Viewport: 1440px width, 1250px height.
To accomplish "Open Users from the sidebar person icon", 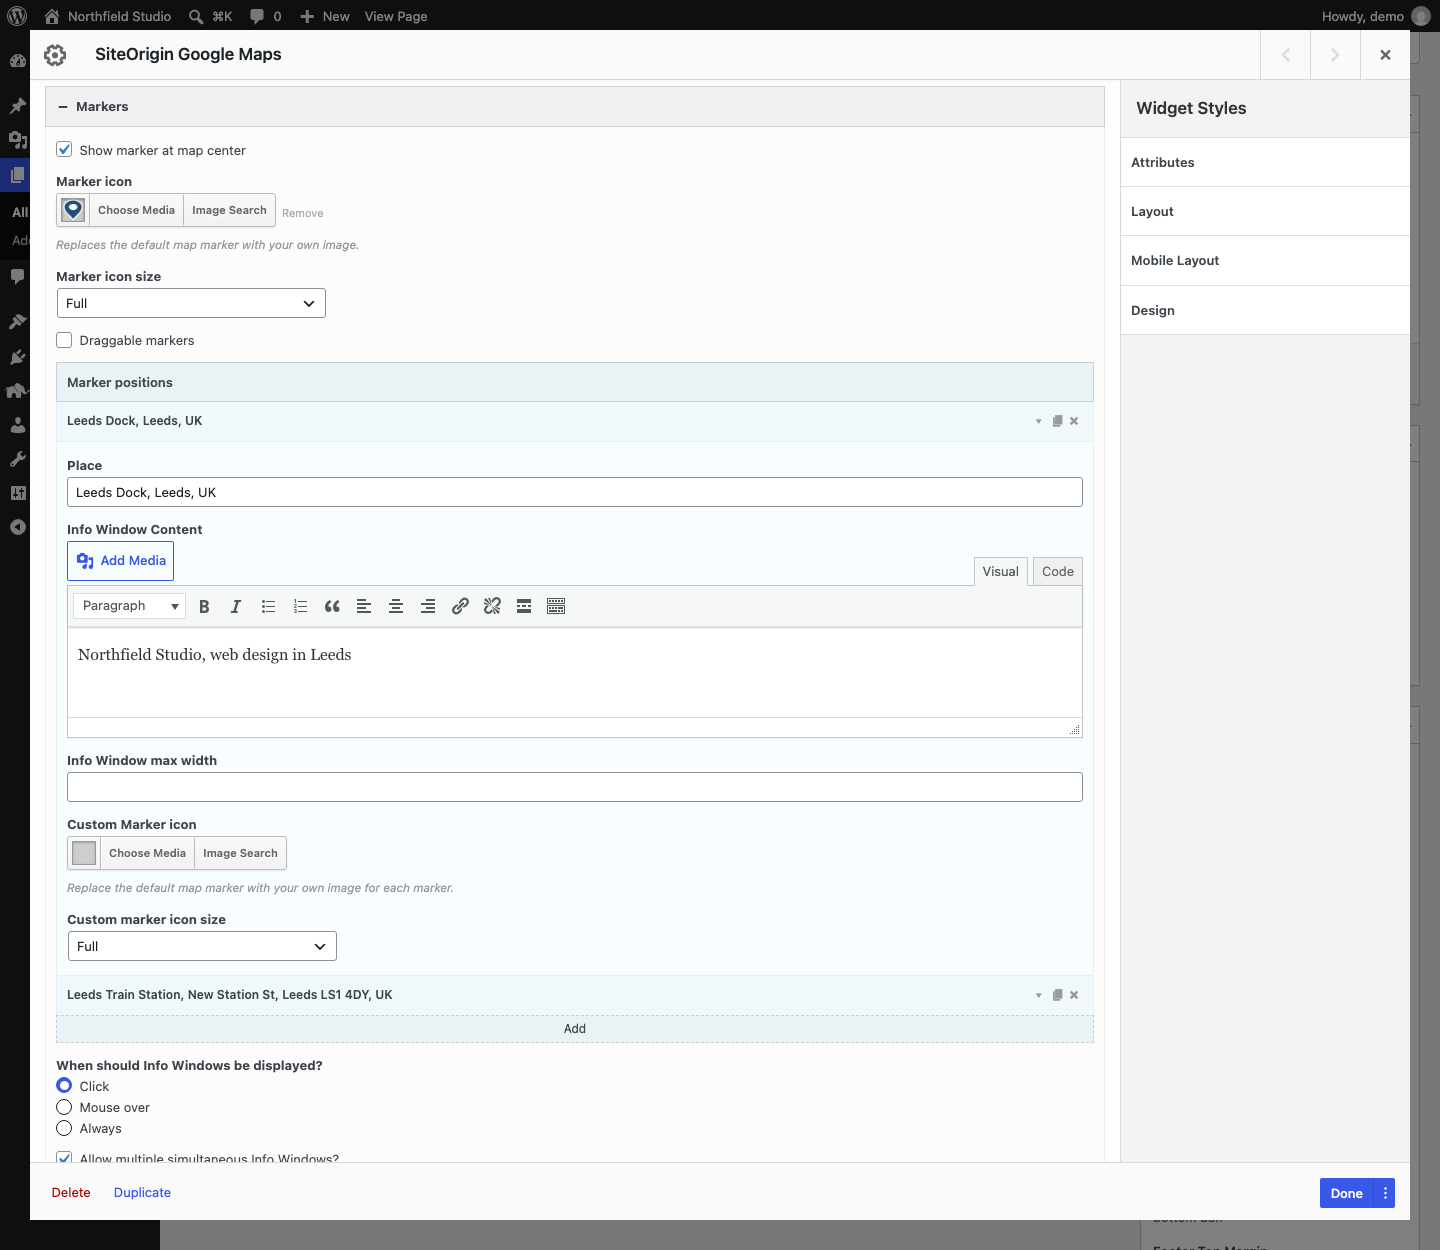I will 17,425.
